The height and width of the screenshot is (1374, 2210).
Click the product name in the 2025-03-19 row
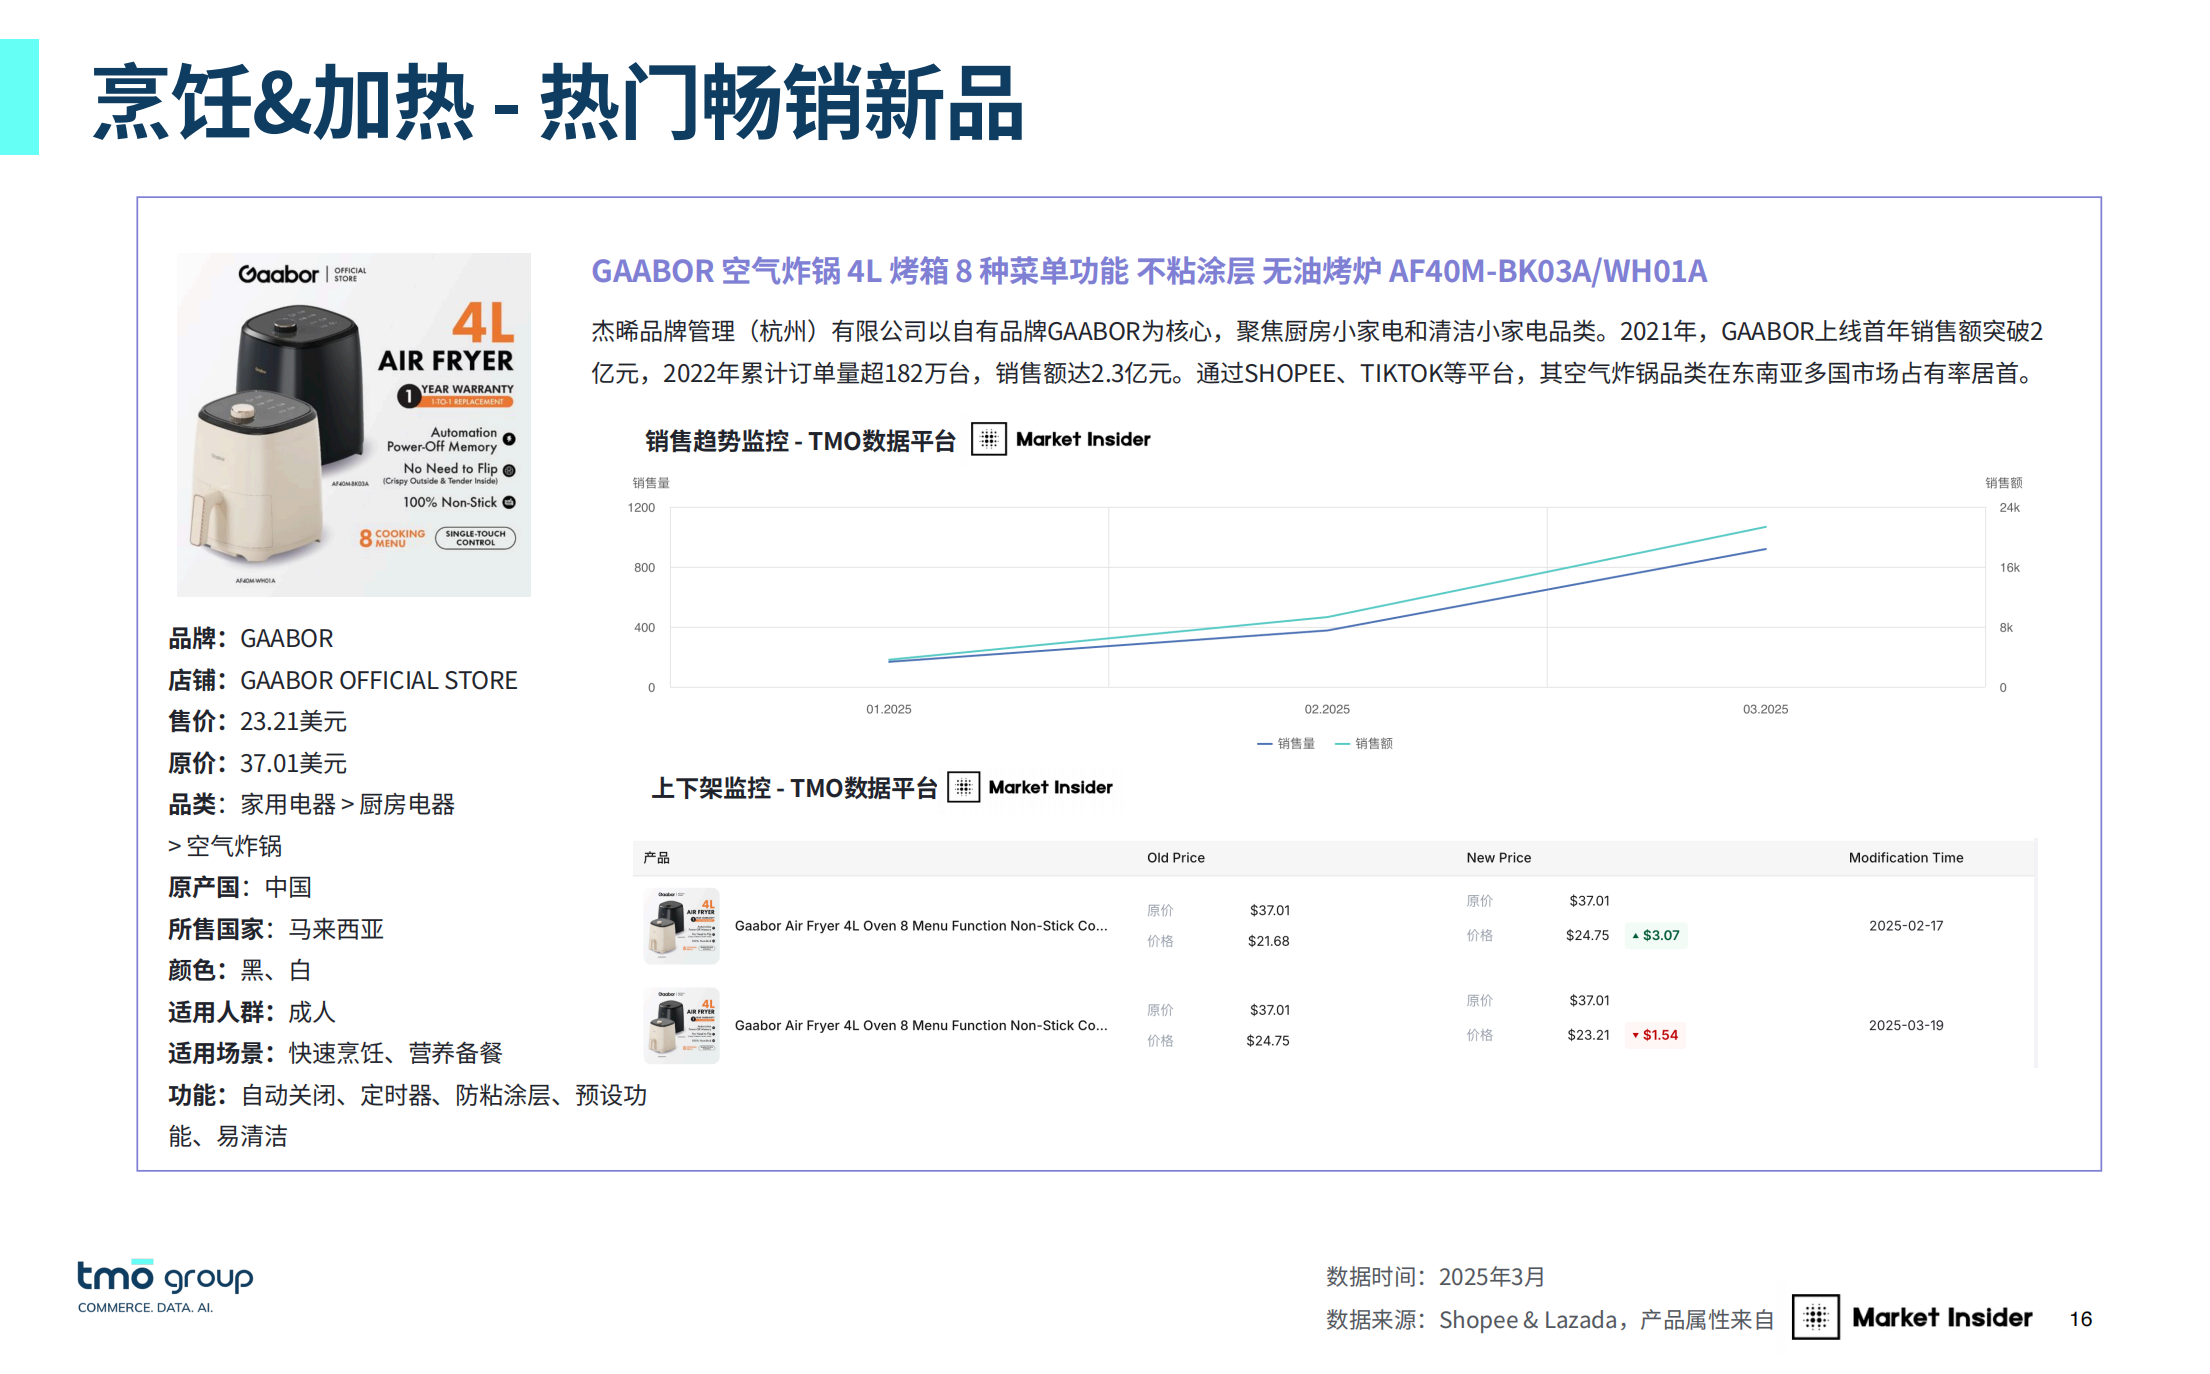pos(921,1026)
